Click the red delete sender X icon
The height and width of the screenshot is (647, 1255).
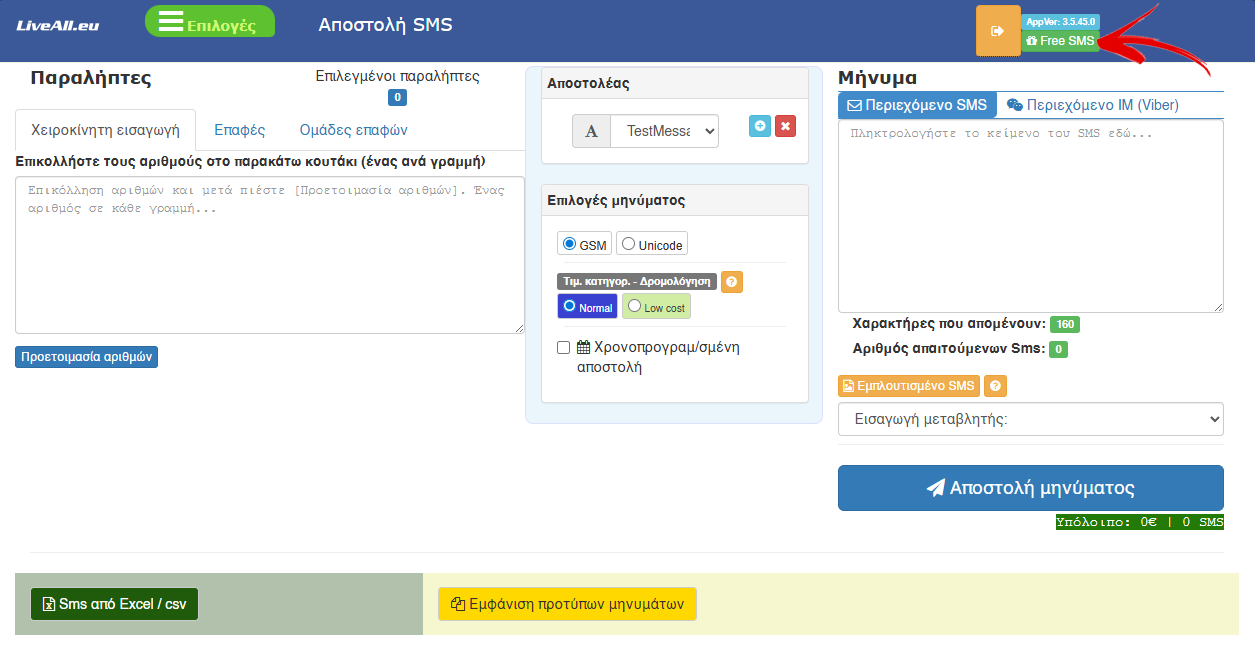[x=786, y=126]
